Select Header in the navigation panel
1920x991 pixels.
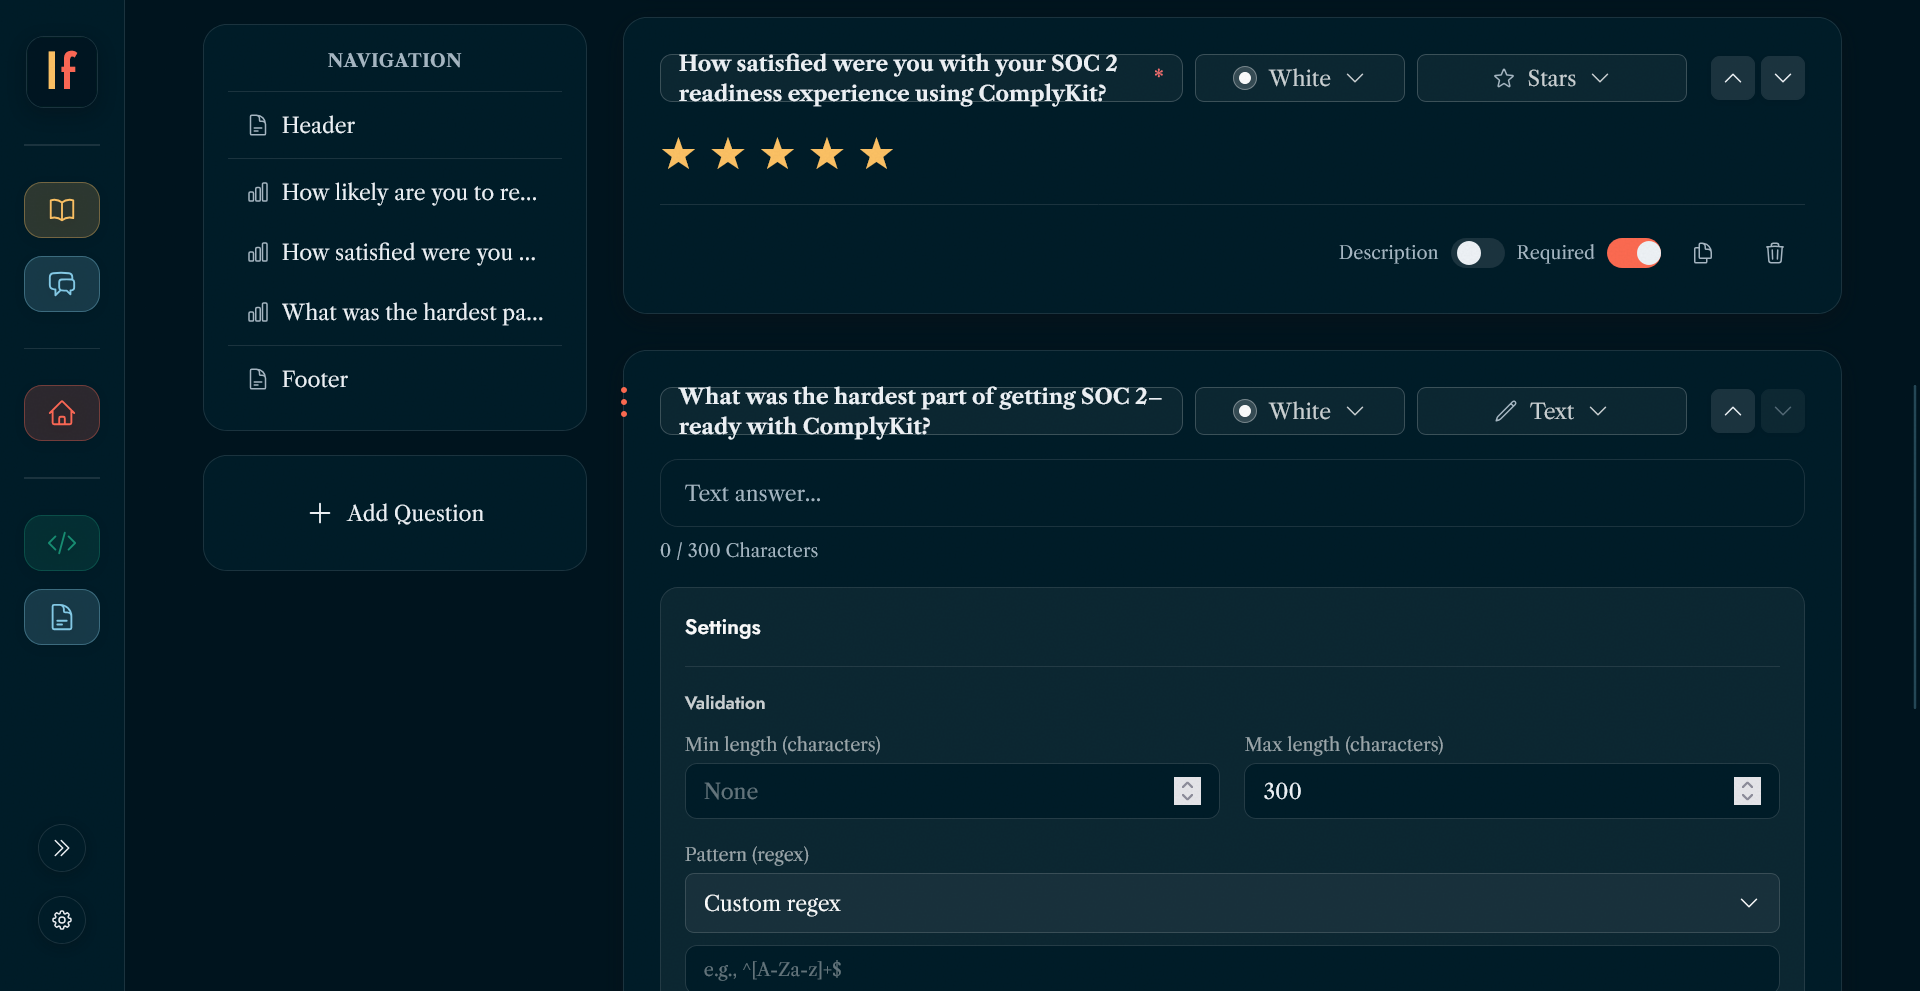click(x=317, y=125)
